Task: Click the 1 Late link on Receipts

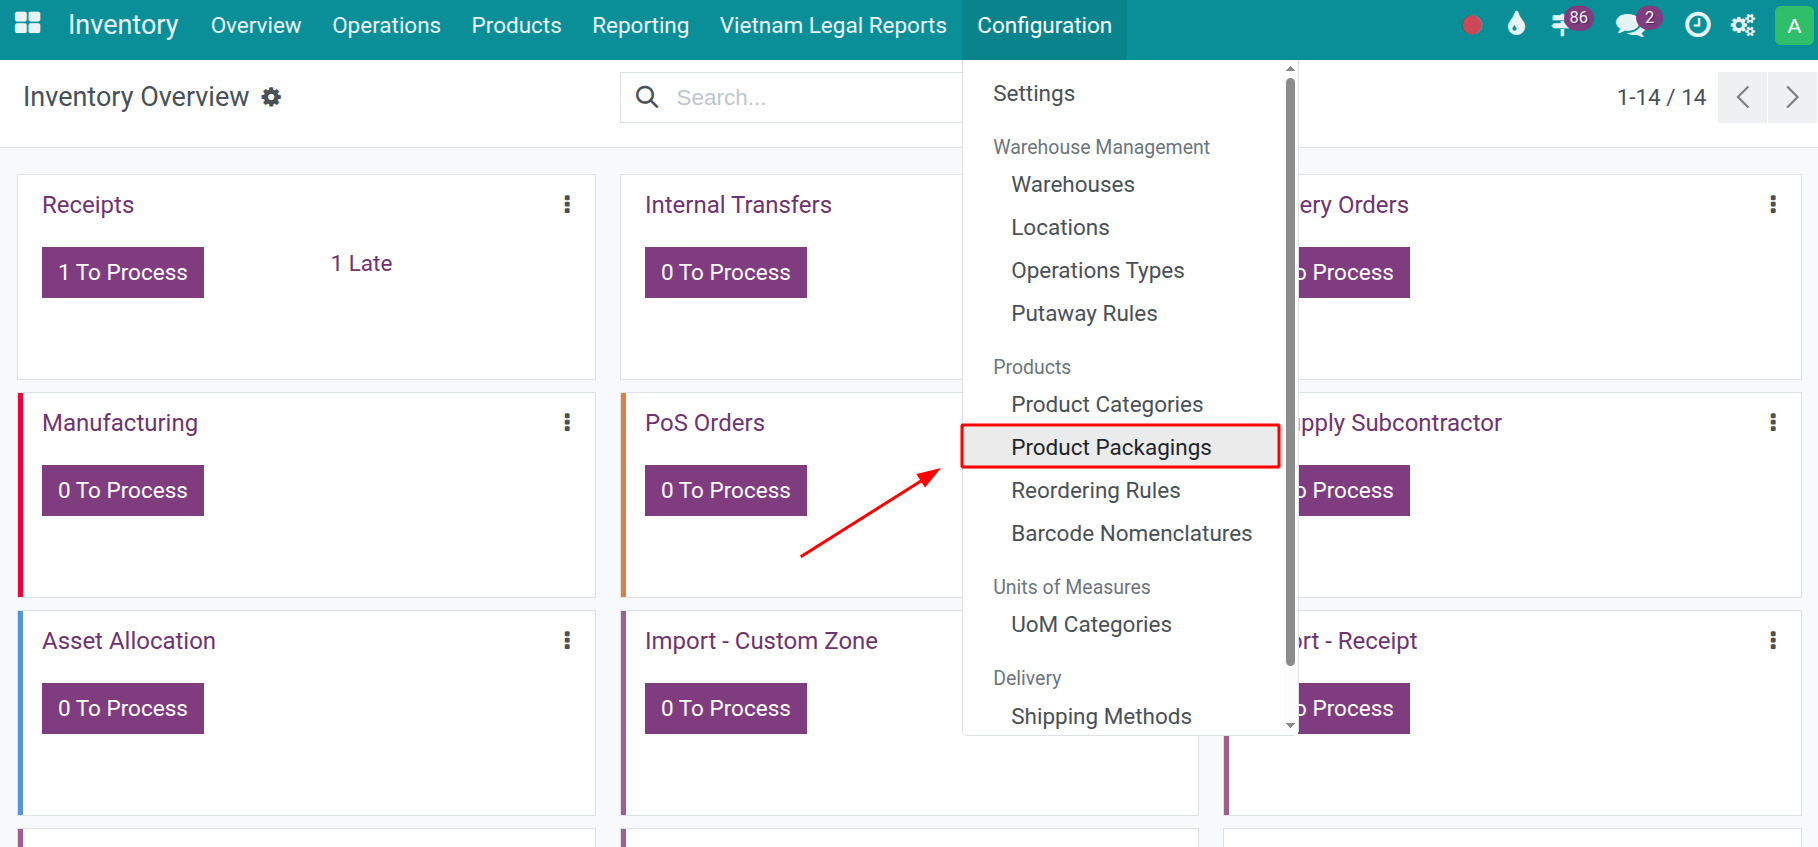Action: tap(361, 263)
